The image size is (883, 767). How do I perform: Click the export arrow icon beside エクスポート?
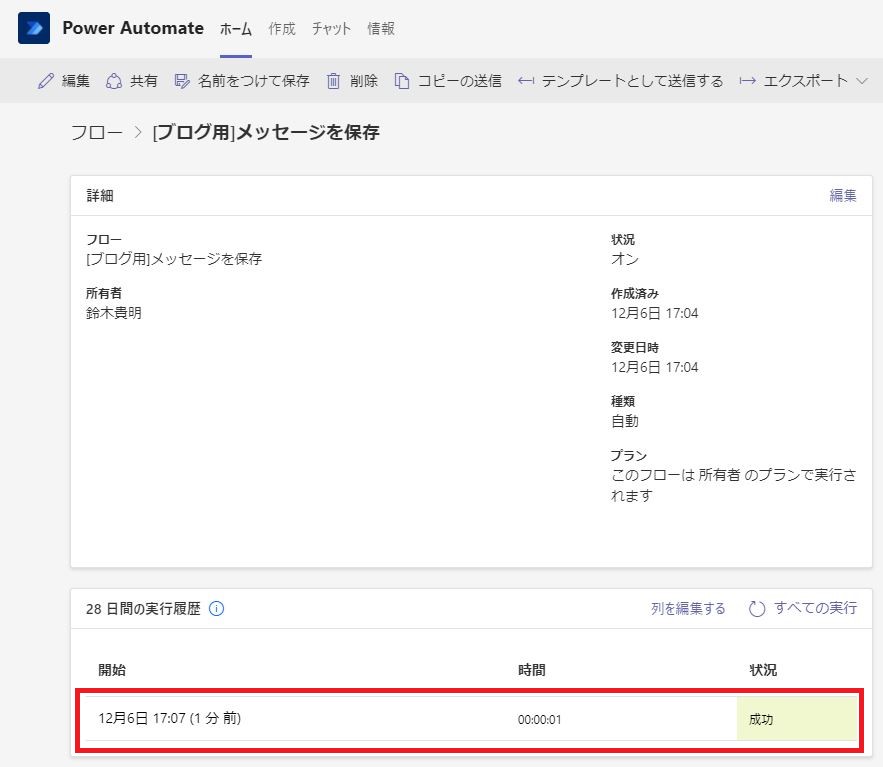747,81
